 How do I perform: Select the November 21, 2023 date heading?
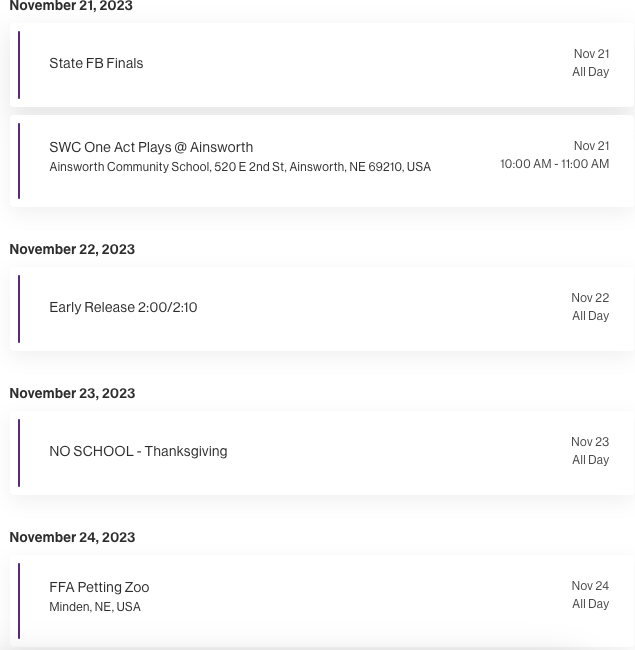pyautogui.click(x=71, y=6)
